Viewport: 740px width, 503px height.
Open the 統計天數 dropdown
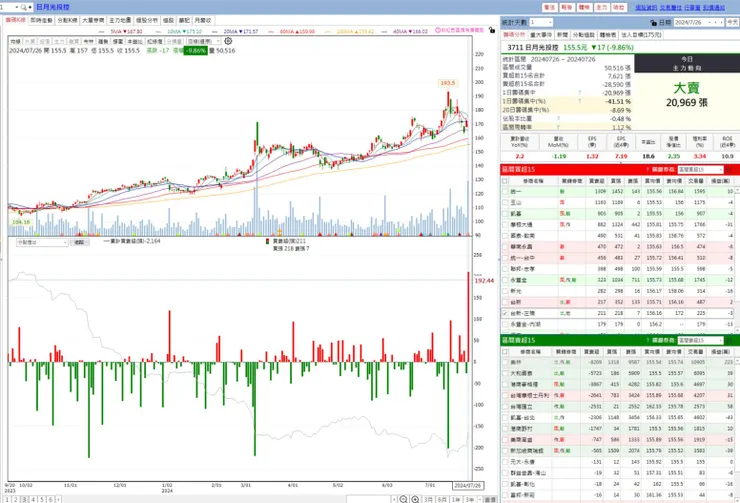pyautogui.click(x=541, y=22)
